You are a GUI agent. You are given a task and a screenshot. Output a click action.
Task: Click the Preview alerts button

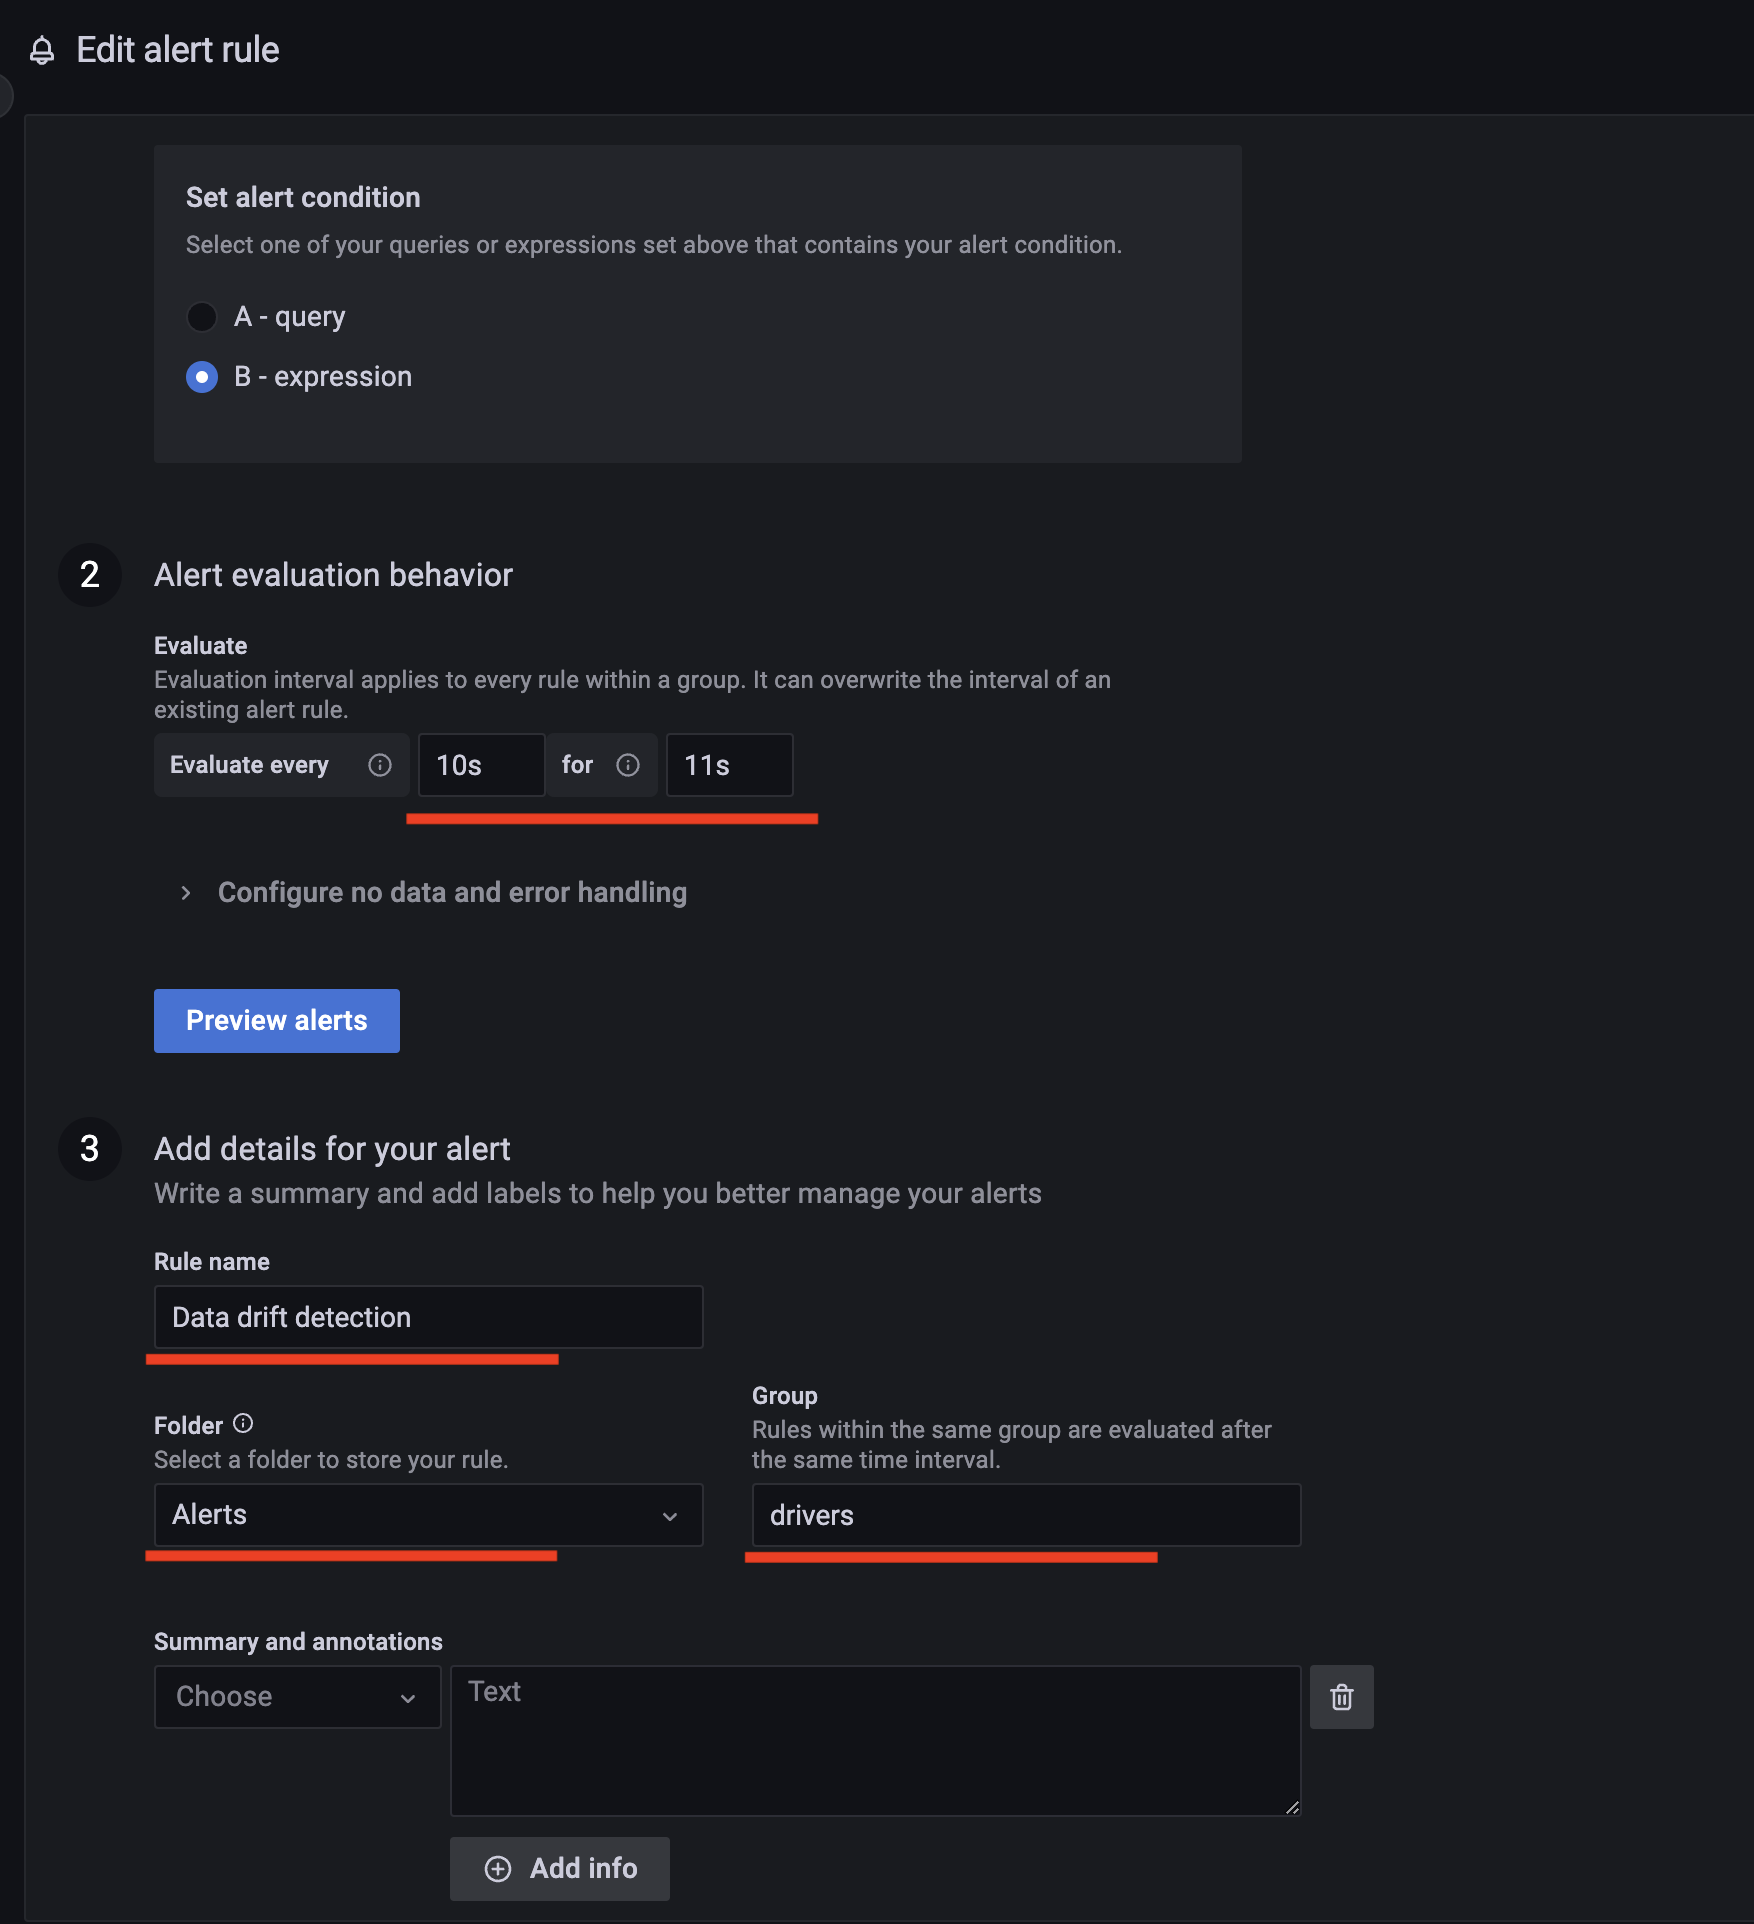pos(277,1021)
